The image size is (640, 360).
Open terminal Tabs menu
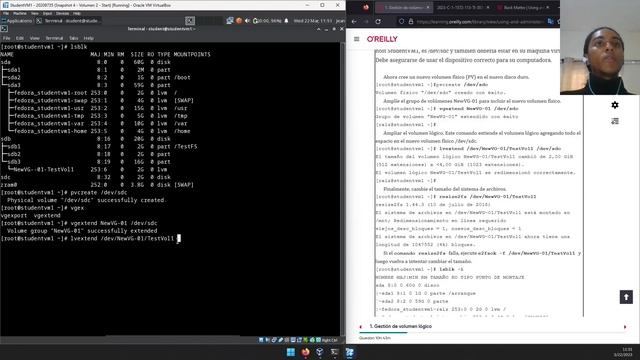(73, 38)
